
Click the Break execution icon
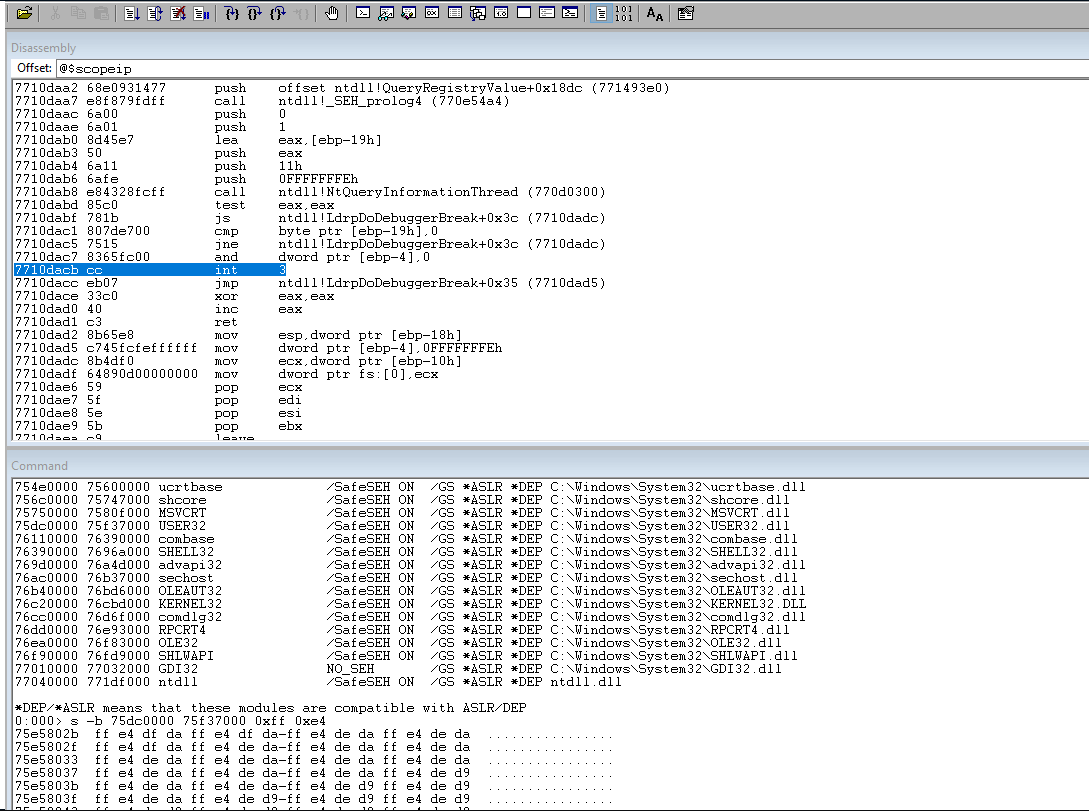coord(201,14)
